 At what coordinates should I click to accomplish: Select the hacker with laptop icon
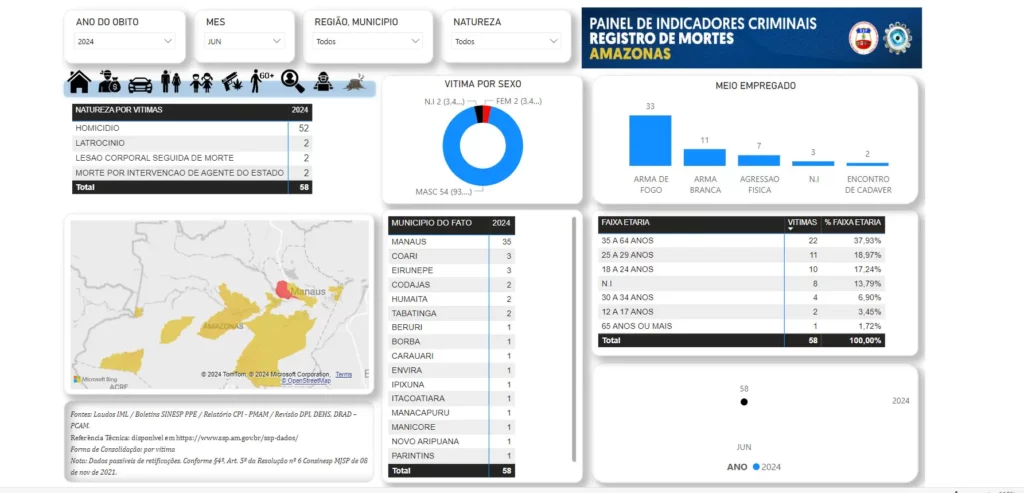(x=322, y=82)
